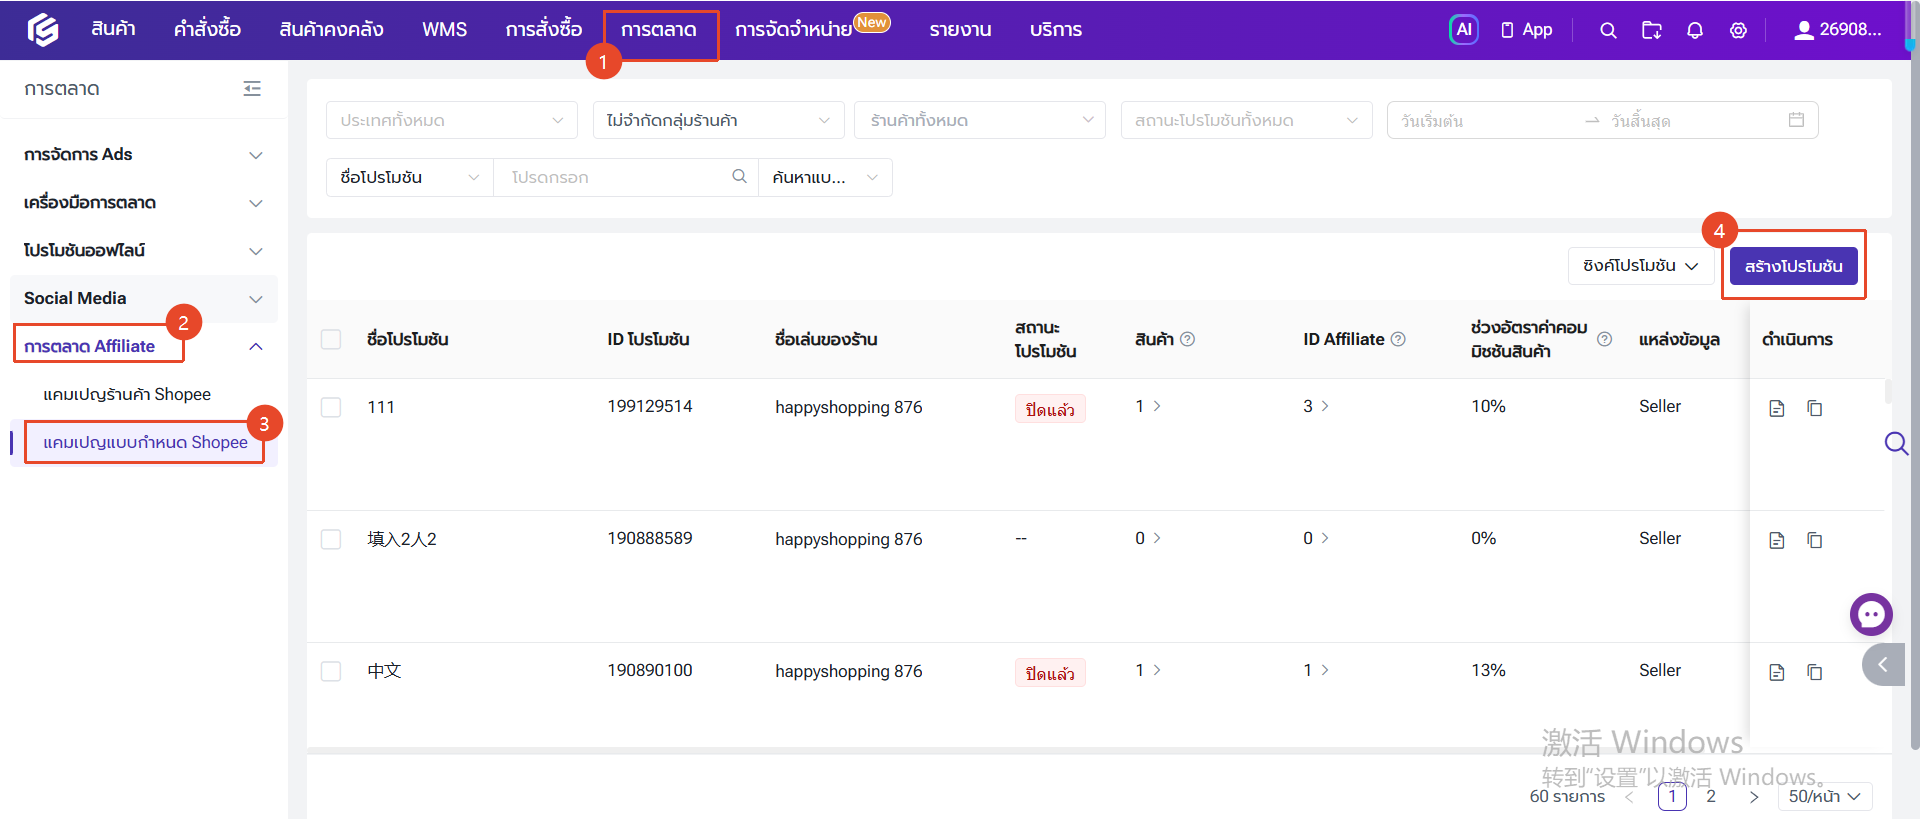This screenshot has height=819, width=1920.
Task: Open the ซิงค์โปรโมชัน dropdown button
Action: 1641,265
